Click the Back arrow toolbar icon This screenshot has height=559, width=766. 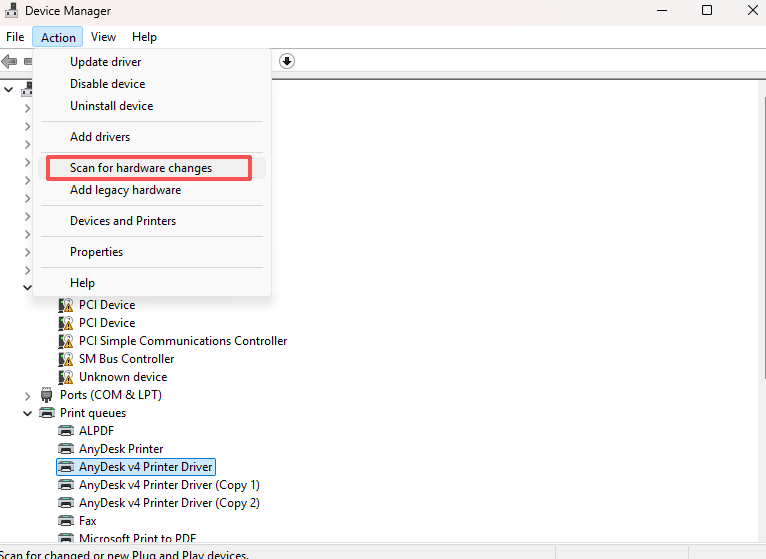pos(9,62)
